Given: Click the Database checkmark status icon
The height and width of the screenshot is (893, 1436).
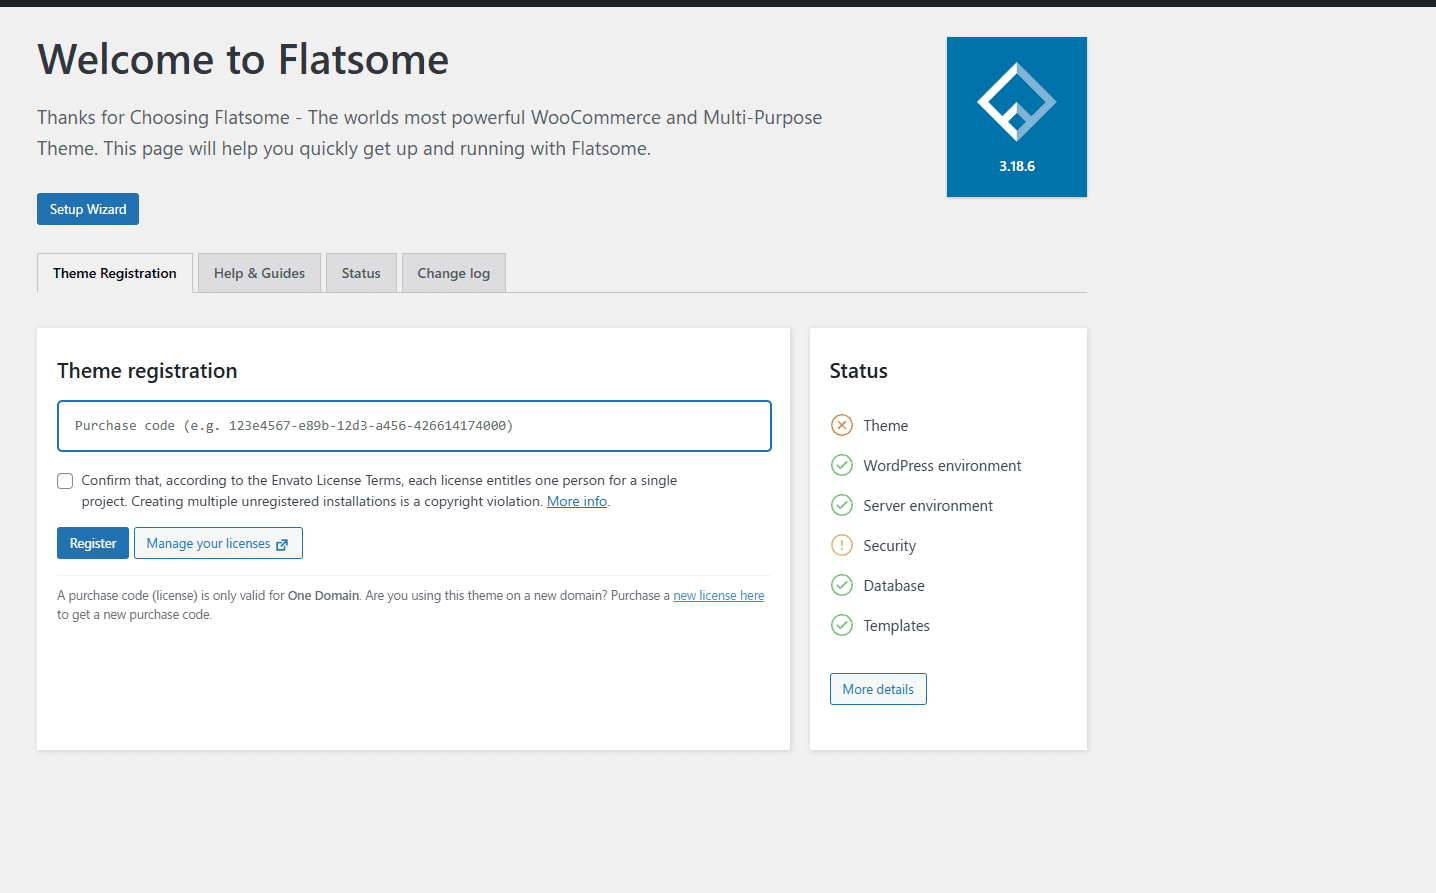Looking at the screenshot, I should click(x=842, y=585).
